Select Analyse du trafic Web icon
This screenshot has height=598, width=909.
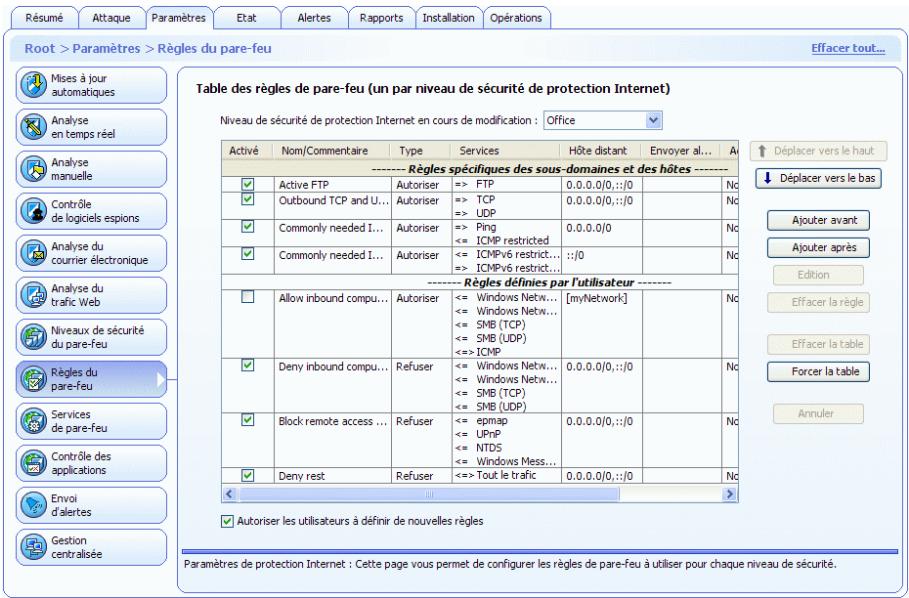[x=34, y=295]
